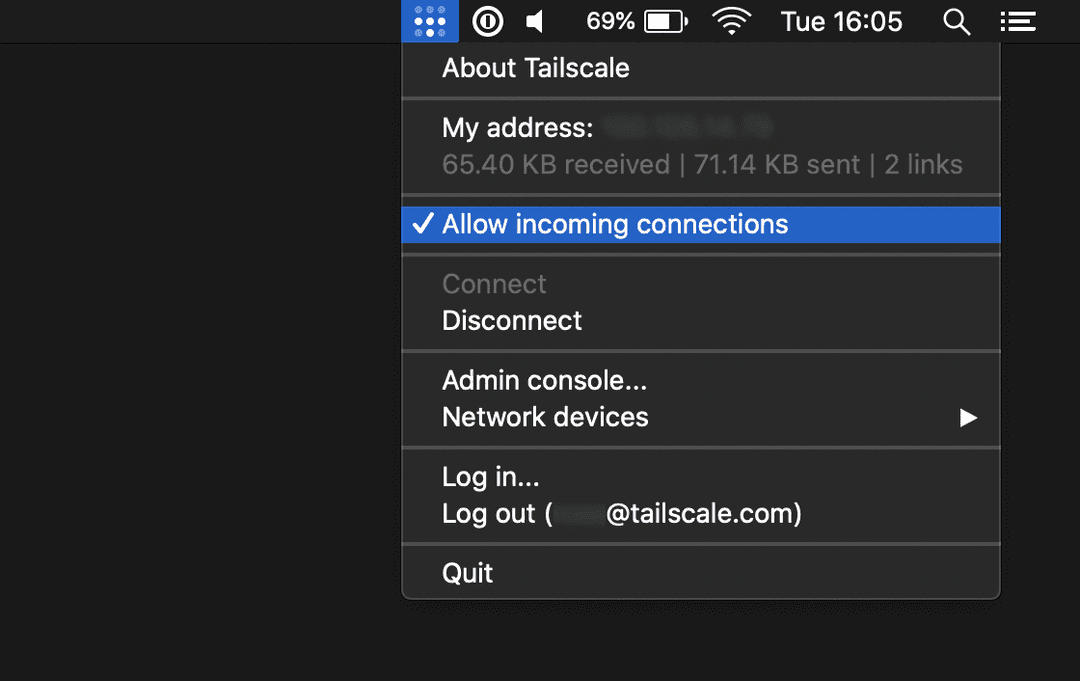1080x681 pixels.
Task: Open the Notification Center list icon
Action: [1018, 21]
